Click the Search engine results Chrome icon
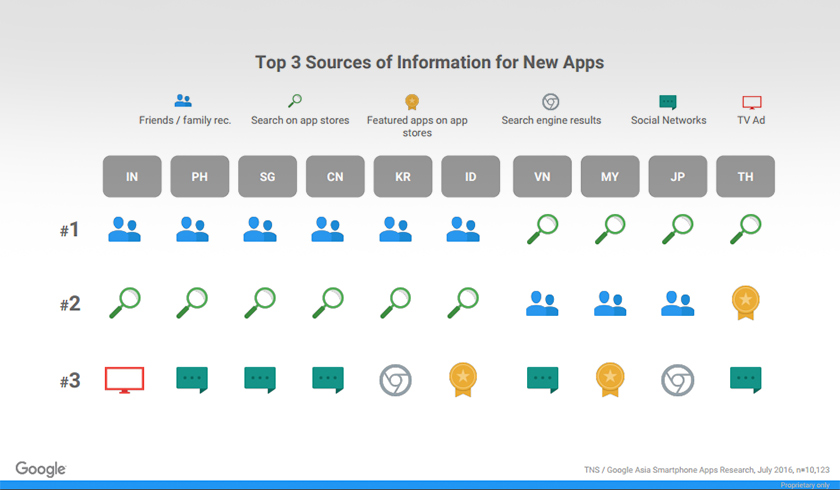Screen dimensions: 840x490 click(x=550, y=102)
